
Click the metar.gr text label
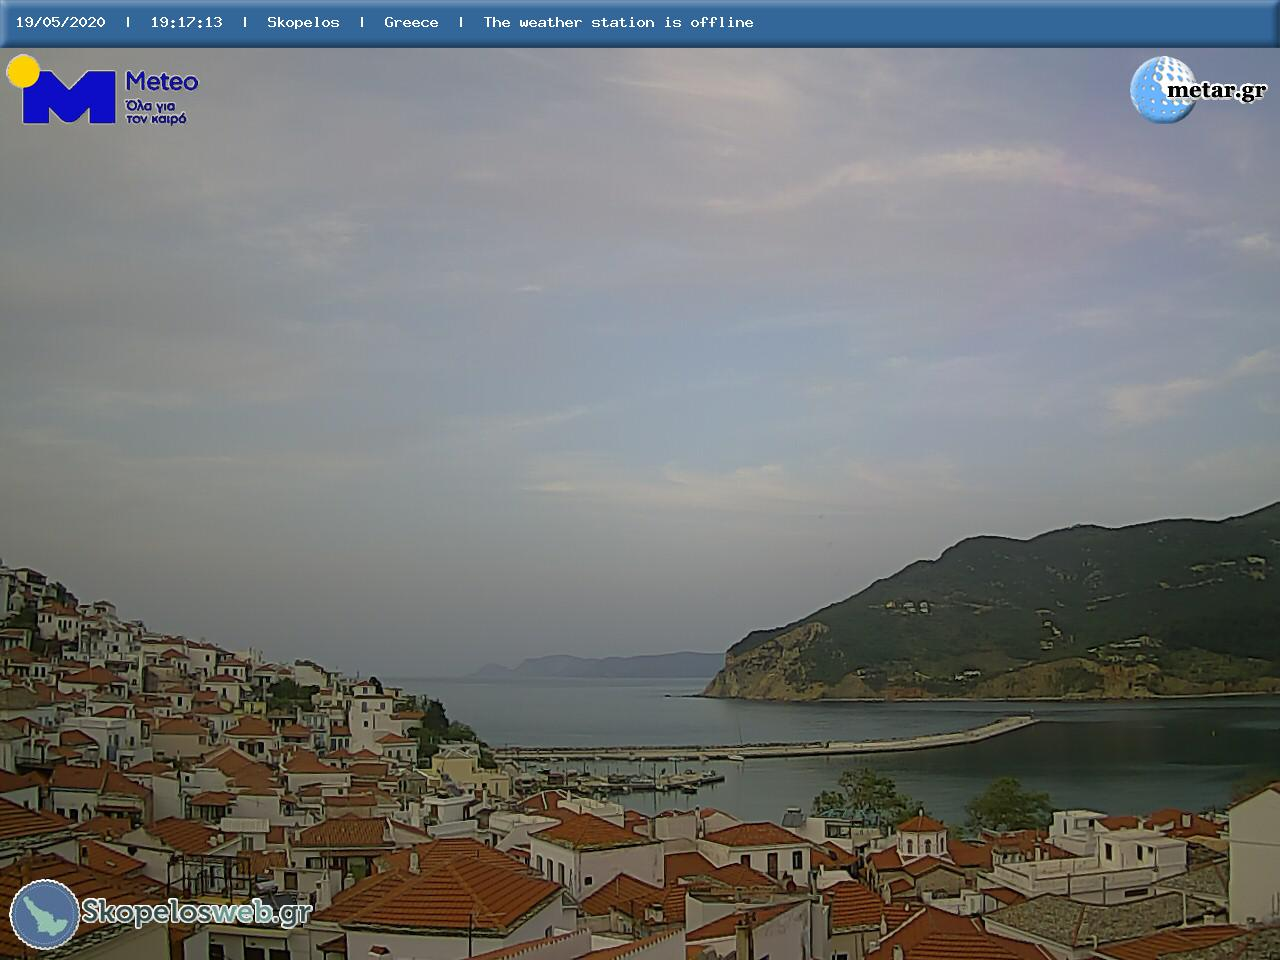coord(1216,90)
